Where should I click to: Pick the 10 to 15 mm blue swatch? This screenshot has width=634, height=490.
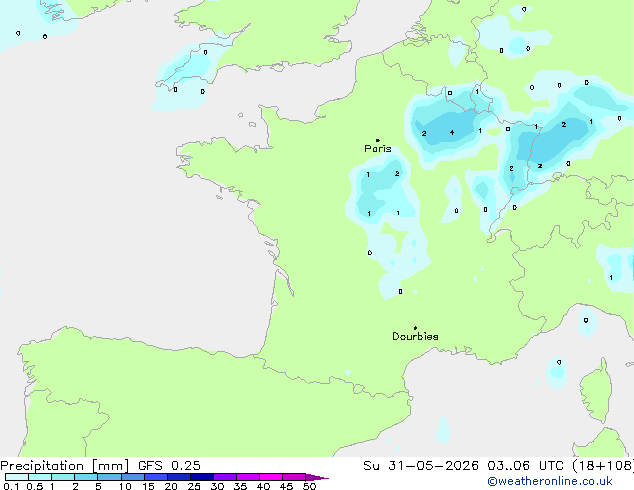[x=133, y=477]
